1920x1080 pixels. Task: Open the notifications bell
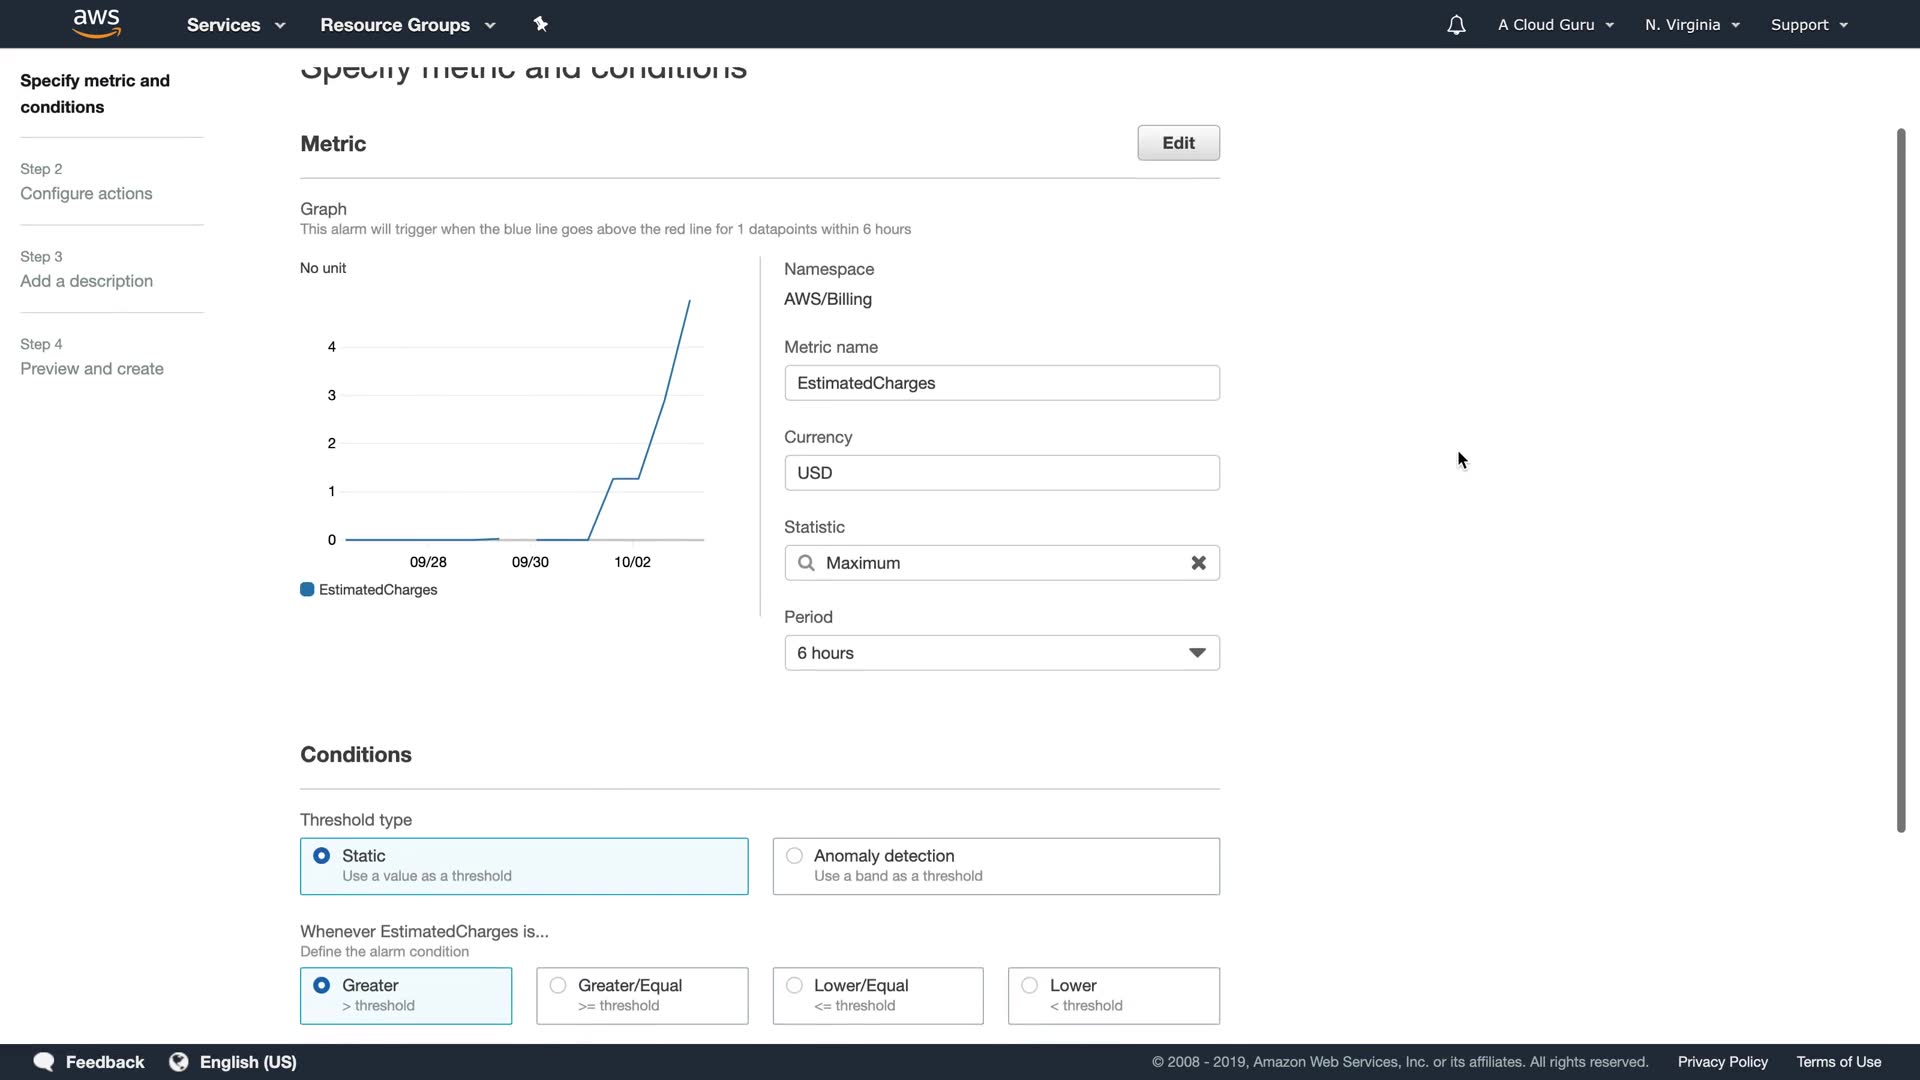(x=1456, y=25)
